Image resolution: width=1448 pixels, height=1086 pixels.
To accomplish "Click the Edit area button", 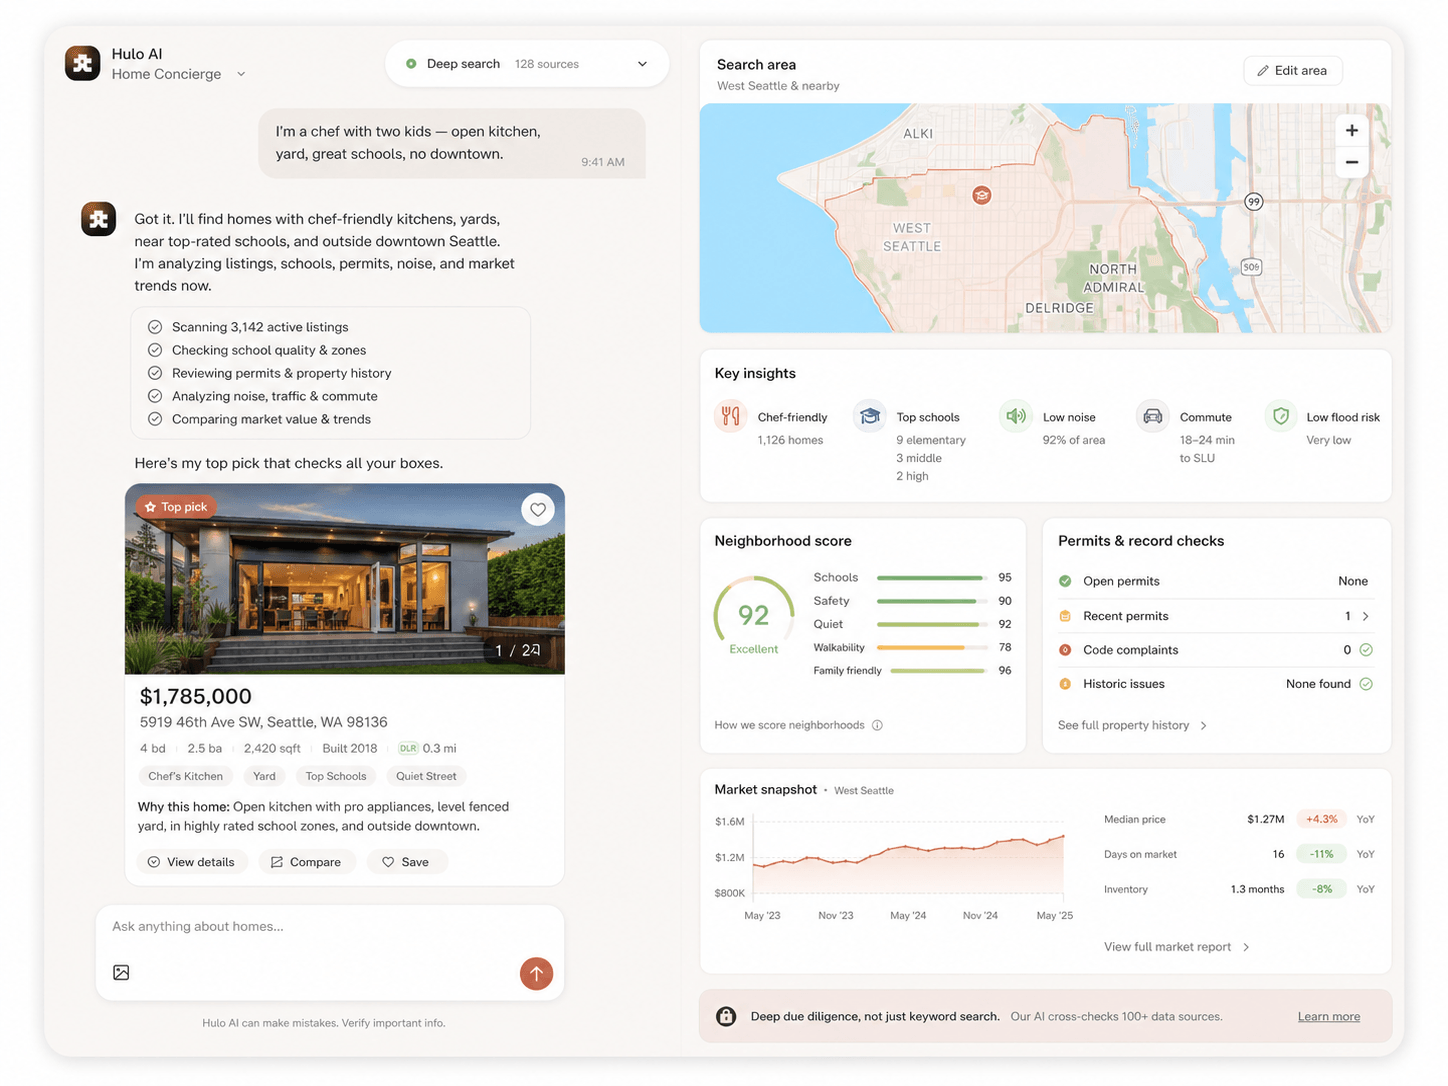I will click(x=1292, y=71).
